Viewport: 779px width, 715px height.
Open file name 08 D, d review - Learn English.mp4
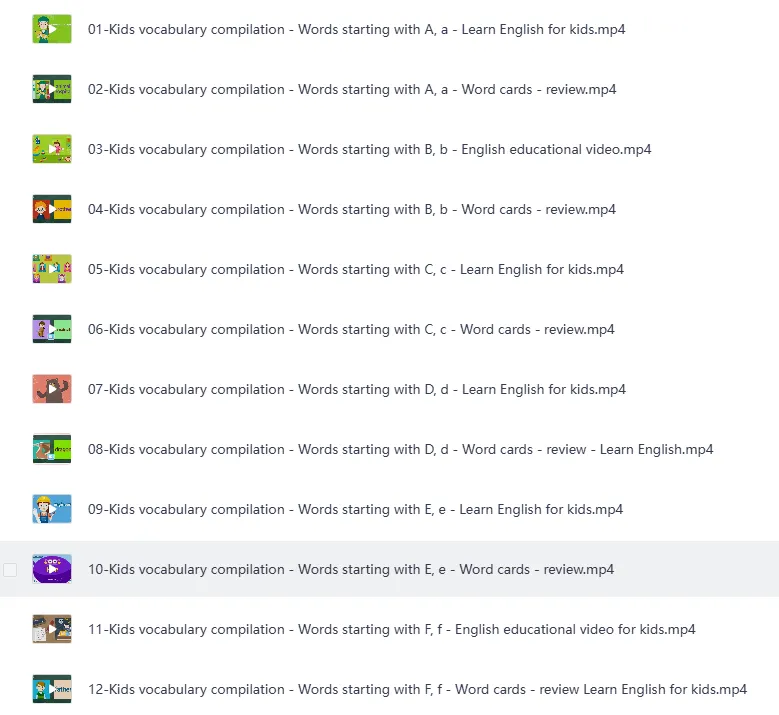click(x=400, y=450)
